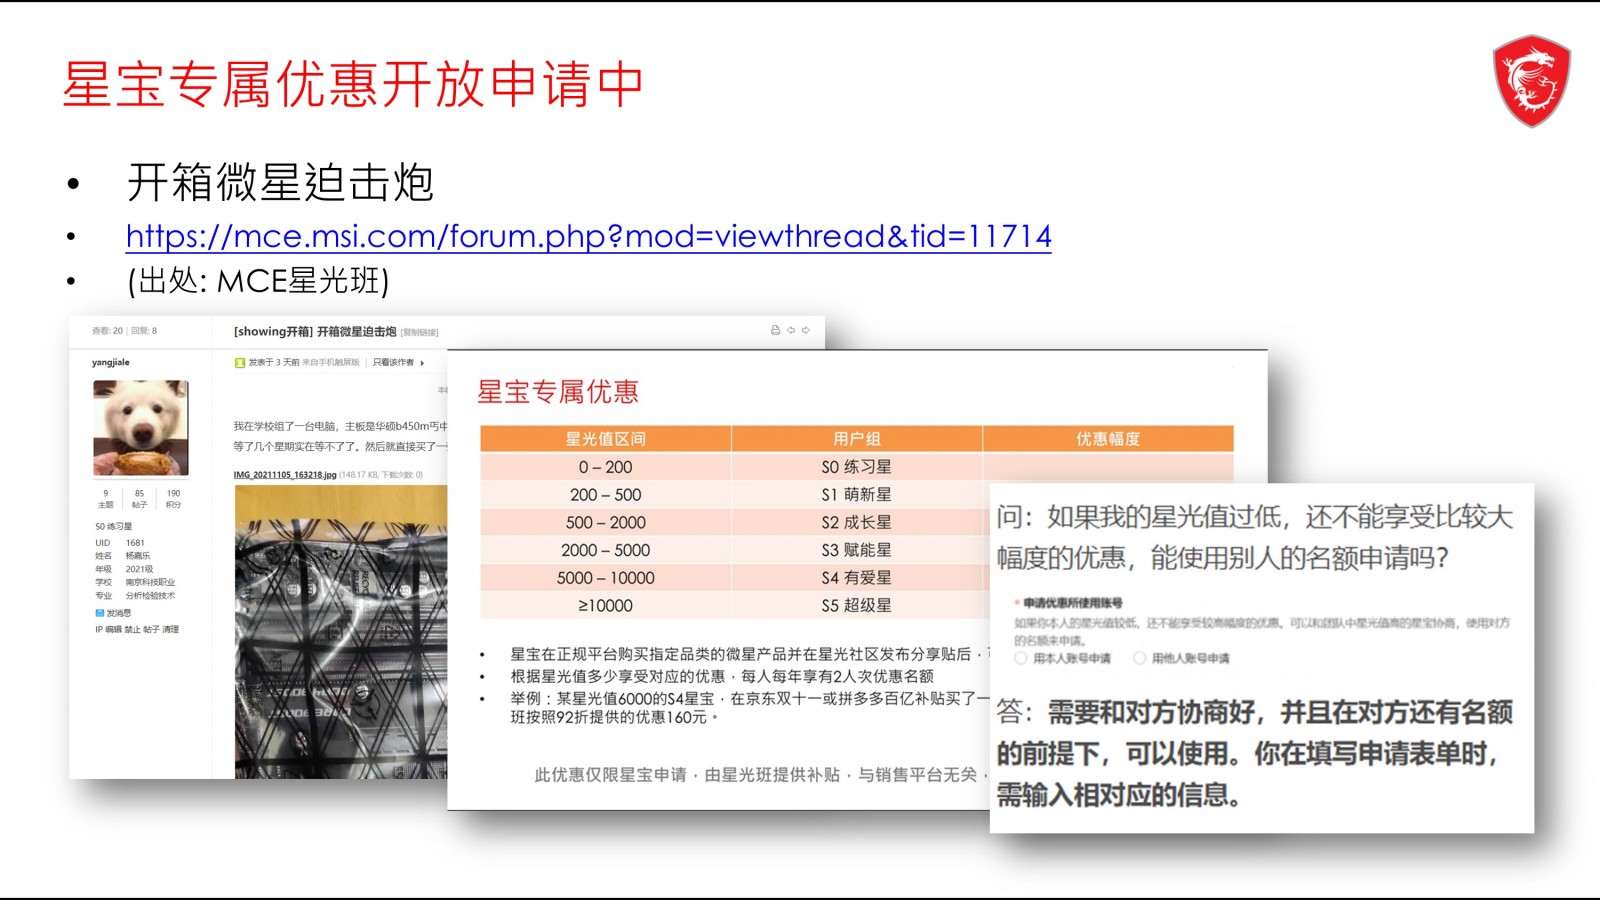Image resolution: width=1600 pixels, height=900 pixels.
Task: Click the 优惠幅度 table header
Action: coord(1108,439)
